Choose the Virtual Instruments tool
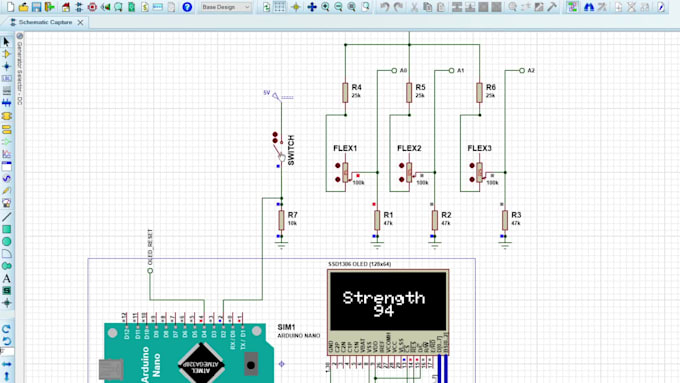 [x=7, y=203]
